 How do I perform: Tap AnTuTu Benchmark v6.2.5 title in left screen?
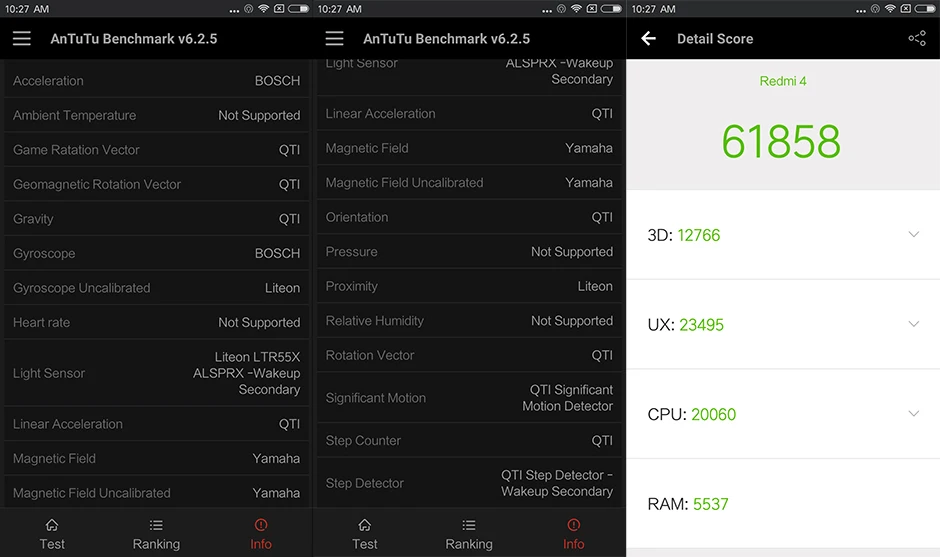[134, 39]
